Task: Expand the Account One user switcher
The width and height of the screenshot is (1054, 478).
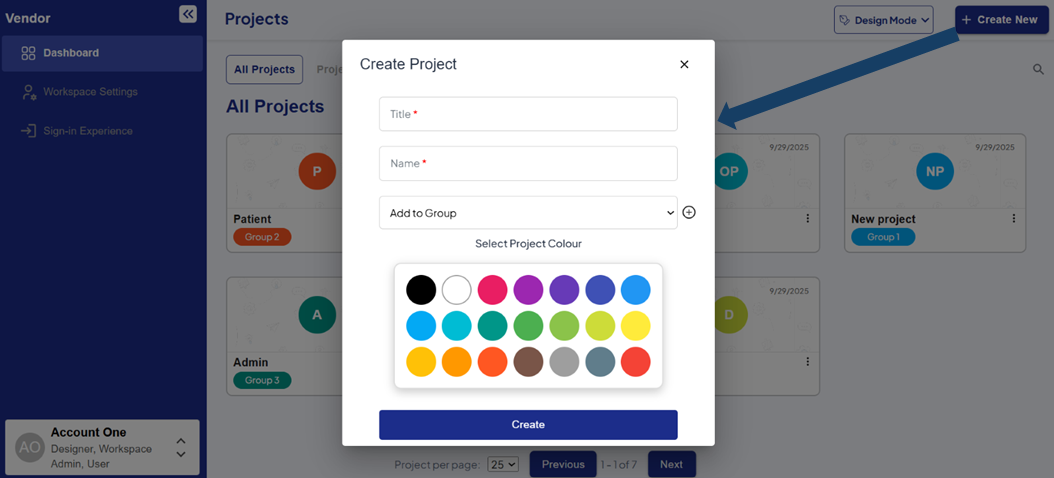Action: (181, 447)
